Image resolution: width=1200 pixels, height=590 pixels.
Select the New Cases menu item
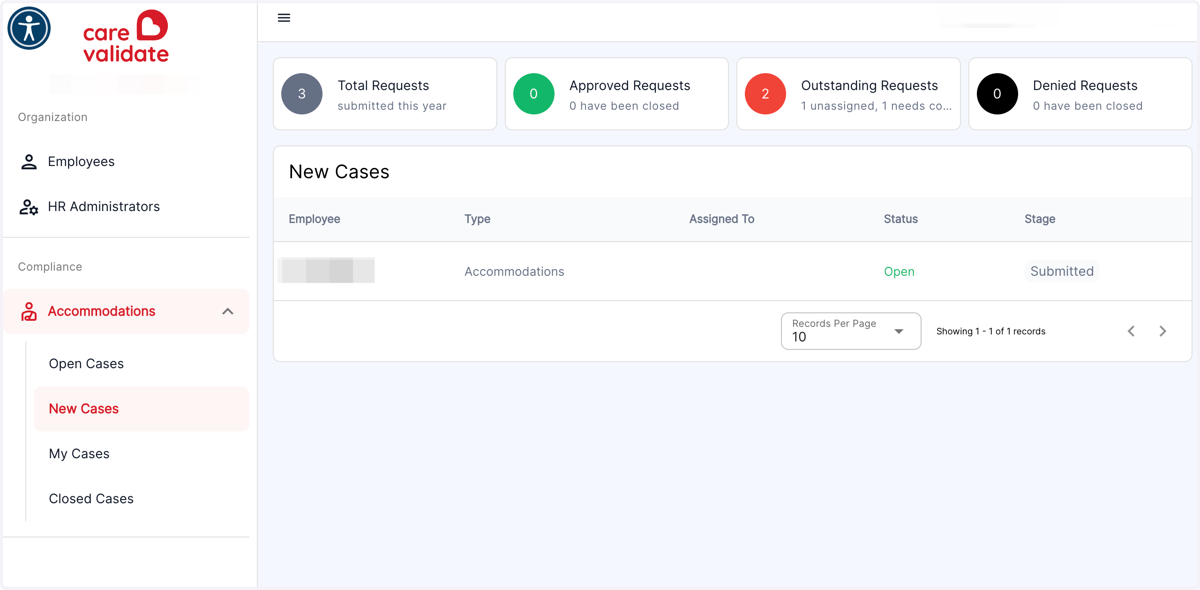tap(141, 409)
